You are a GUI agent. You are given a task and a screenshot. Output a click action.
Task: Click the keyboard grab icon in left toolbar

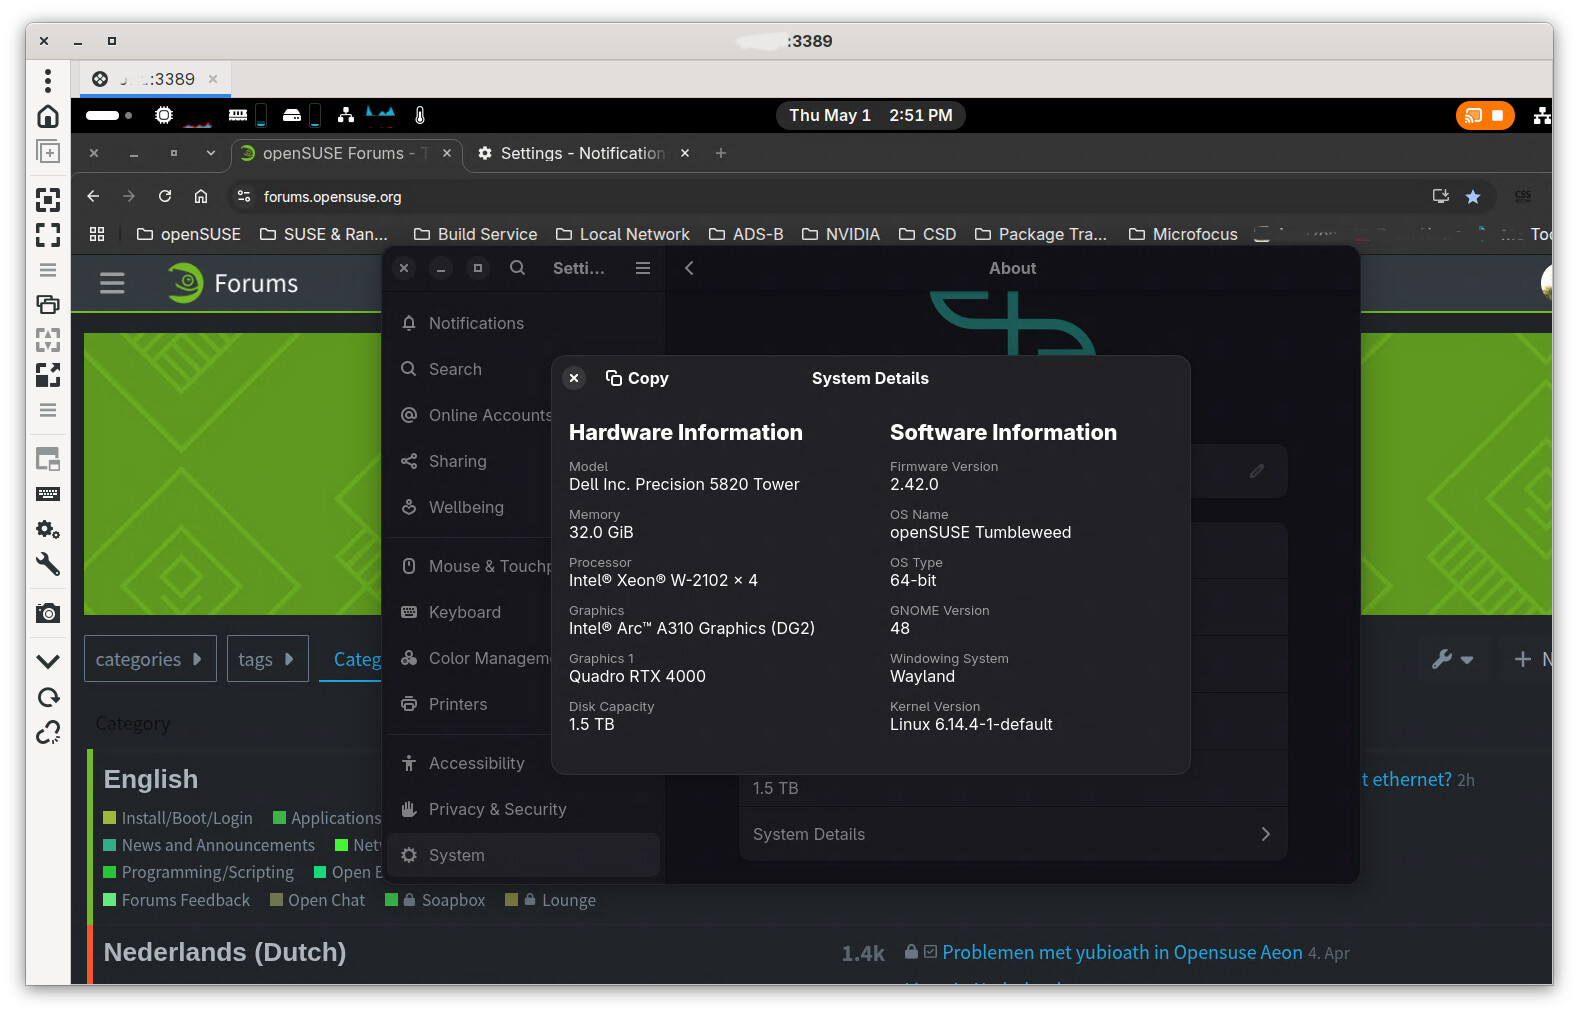47,494
